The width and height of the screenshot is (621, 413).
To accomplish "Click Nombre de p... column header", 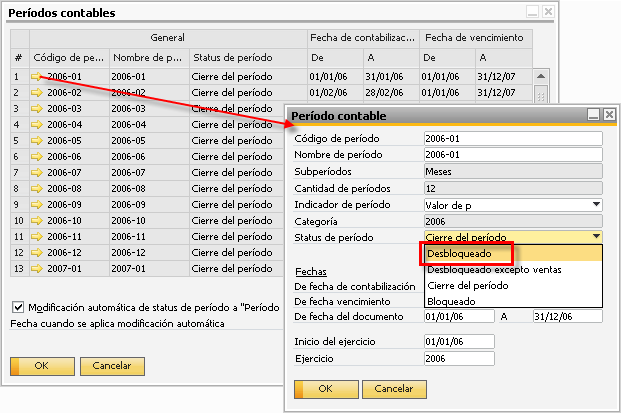I will [149, 58].
